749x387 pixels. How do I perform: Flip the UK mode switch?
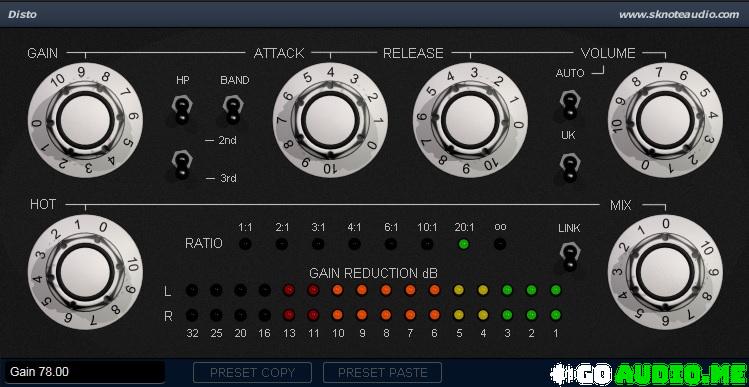[569, 168]
